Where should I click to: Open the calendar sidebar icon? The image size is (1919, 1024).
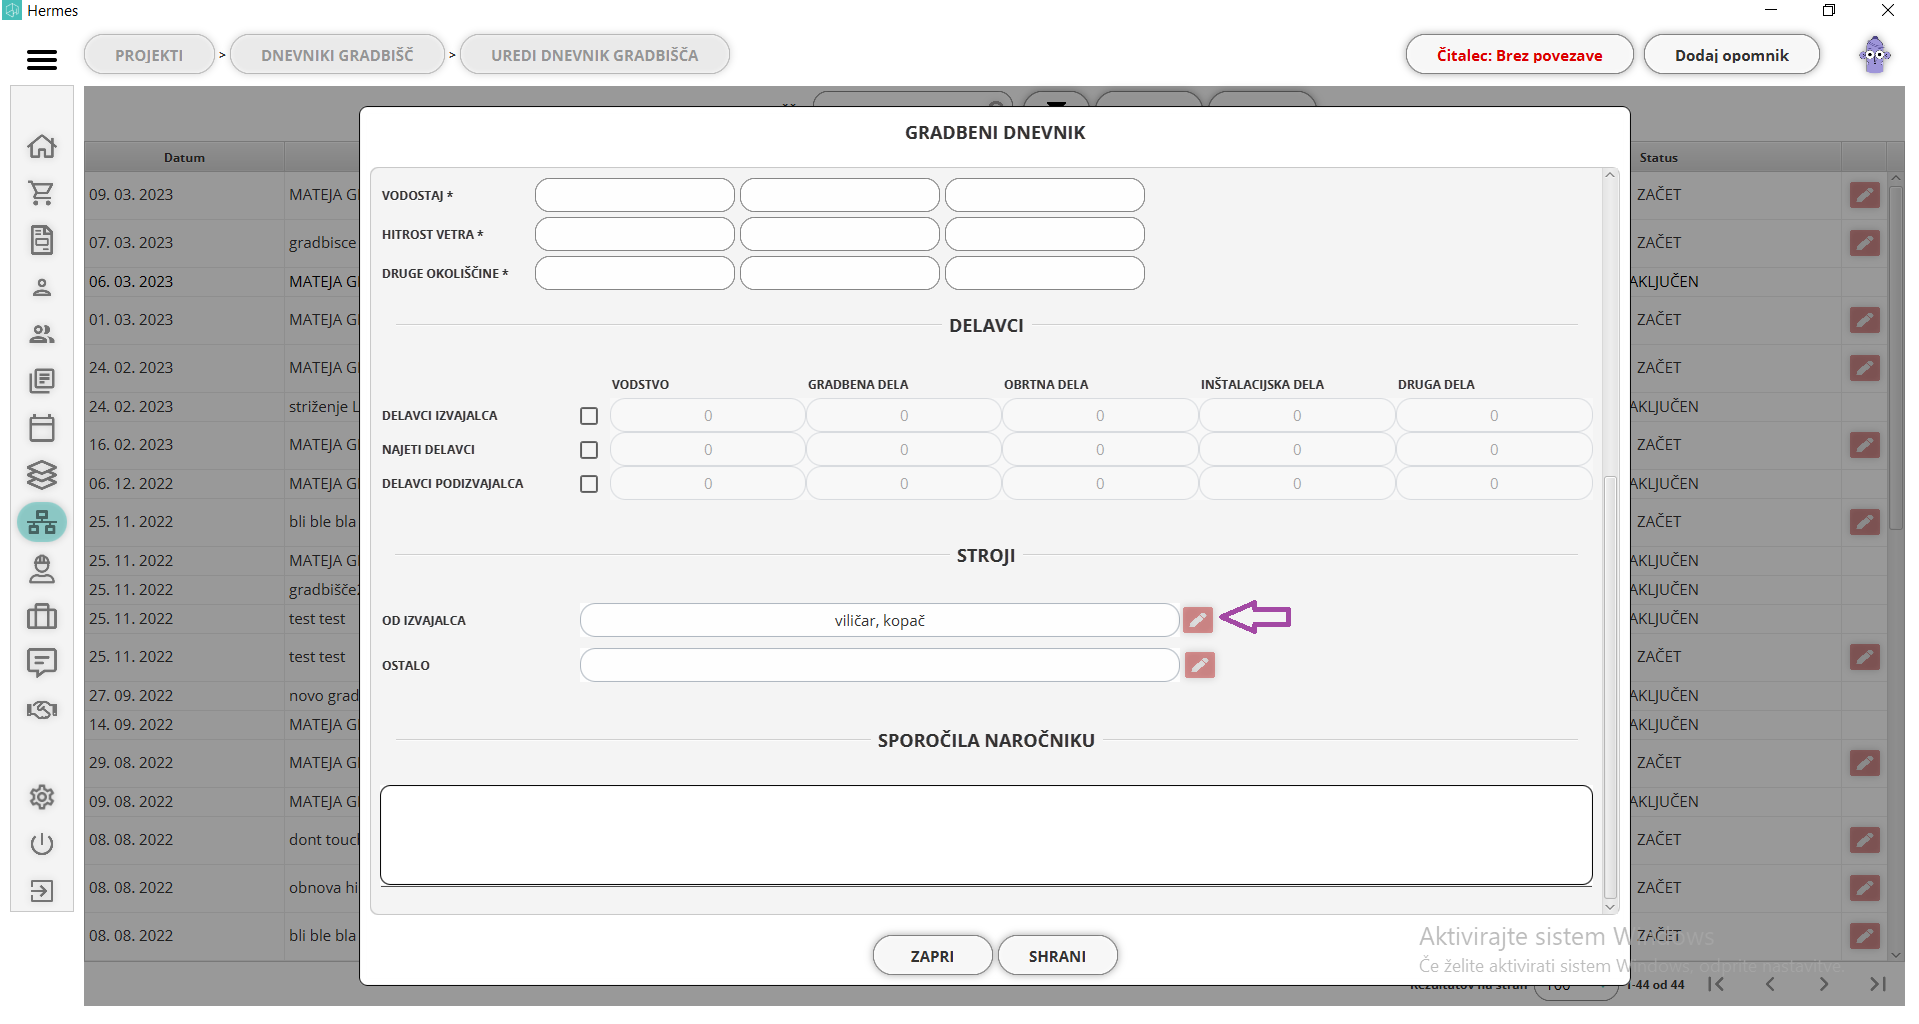(x=41, y=428)
